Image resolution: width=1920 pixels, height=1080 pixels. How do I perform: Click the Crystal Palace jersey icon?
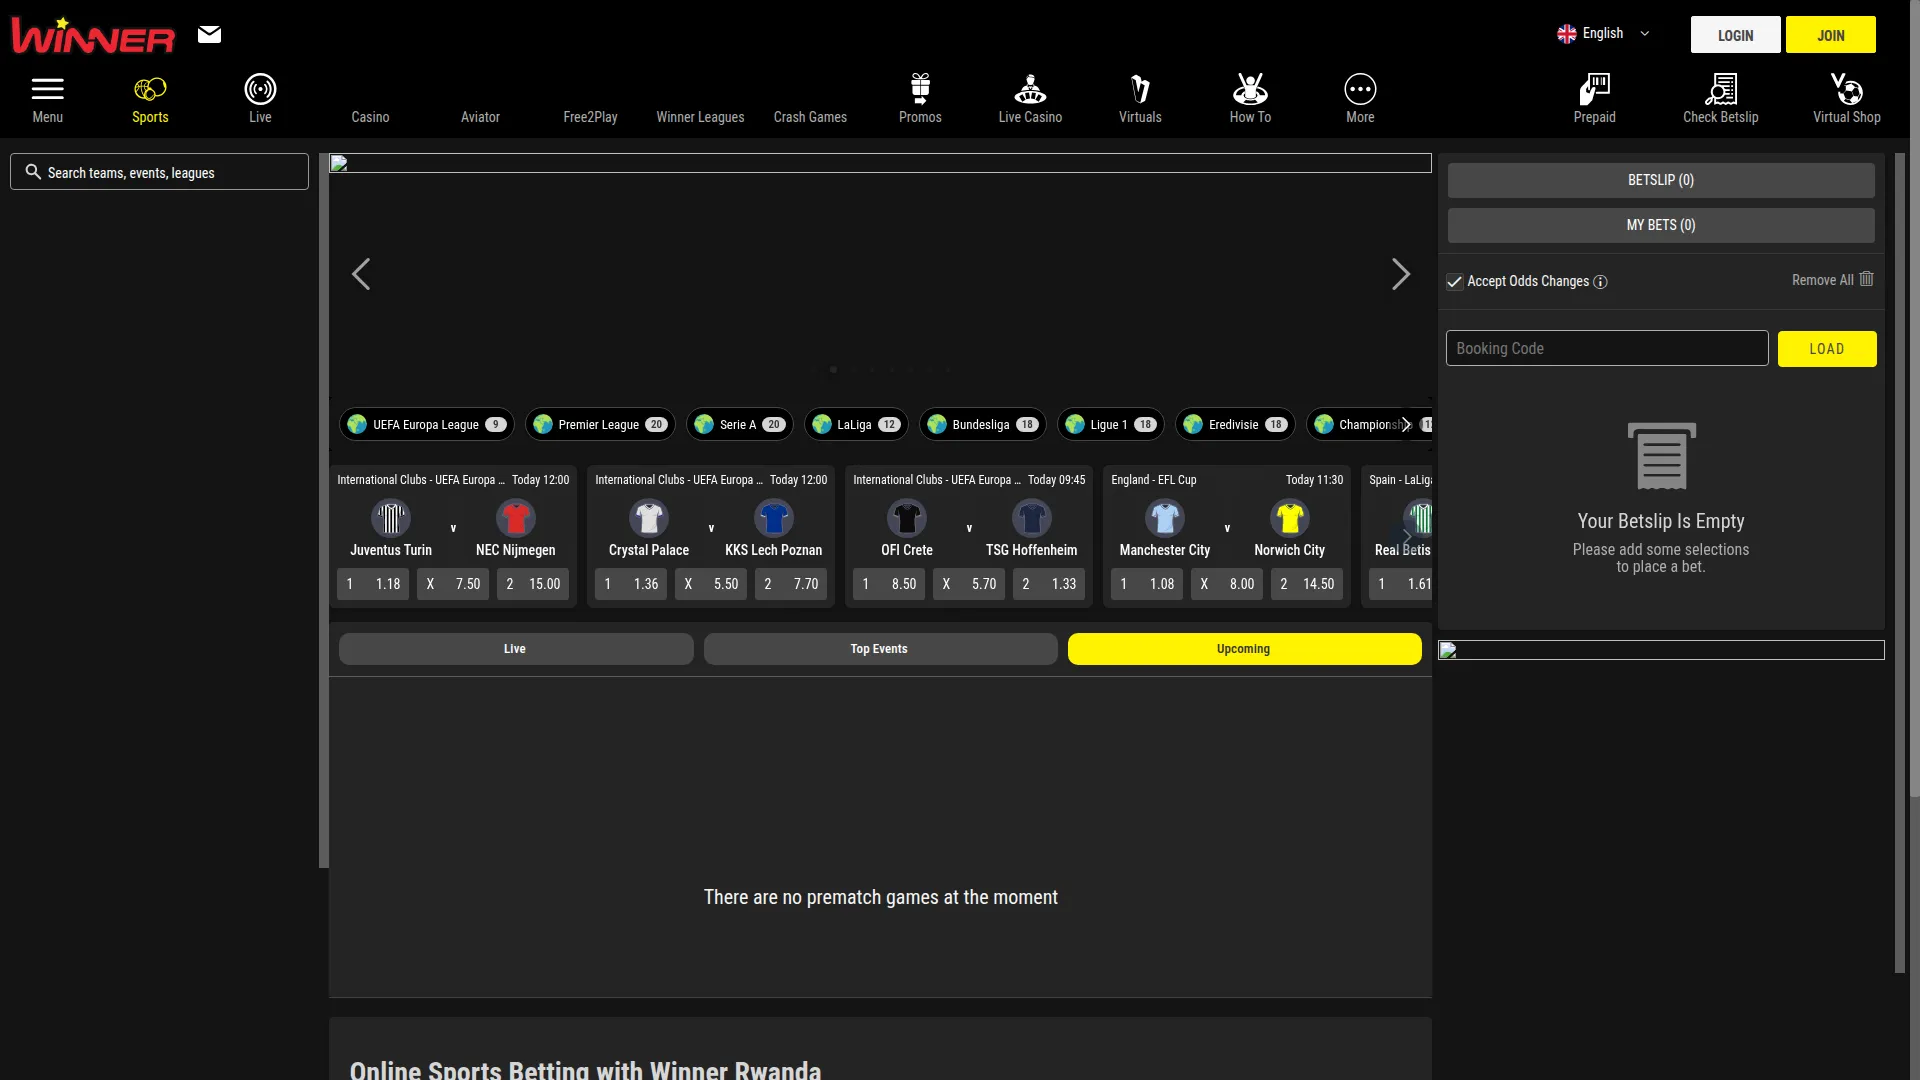pos(649,518)
